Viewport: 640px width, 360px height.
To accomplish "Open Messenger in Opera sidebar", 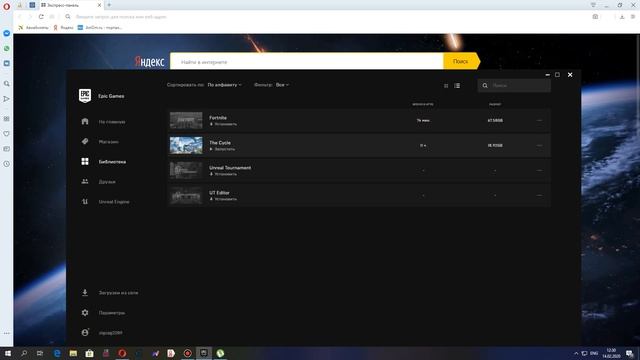I will point(7,33).
